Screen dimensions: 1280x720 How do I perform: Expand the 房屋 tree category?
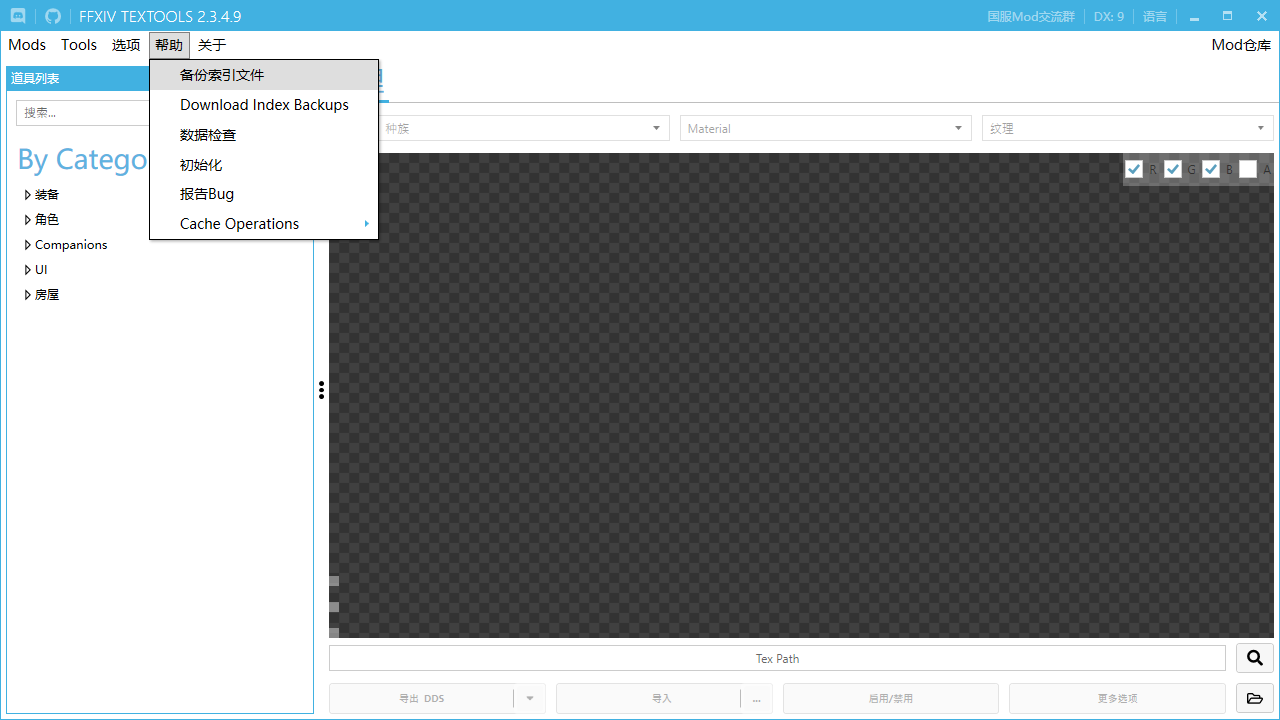click(x=28, y=295)
